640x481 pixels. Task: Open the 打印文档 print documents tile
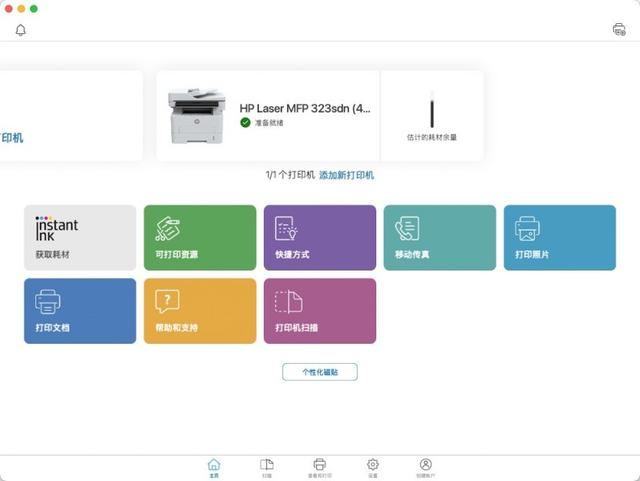pyautogui.click(x=80, y=311)
